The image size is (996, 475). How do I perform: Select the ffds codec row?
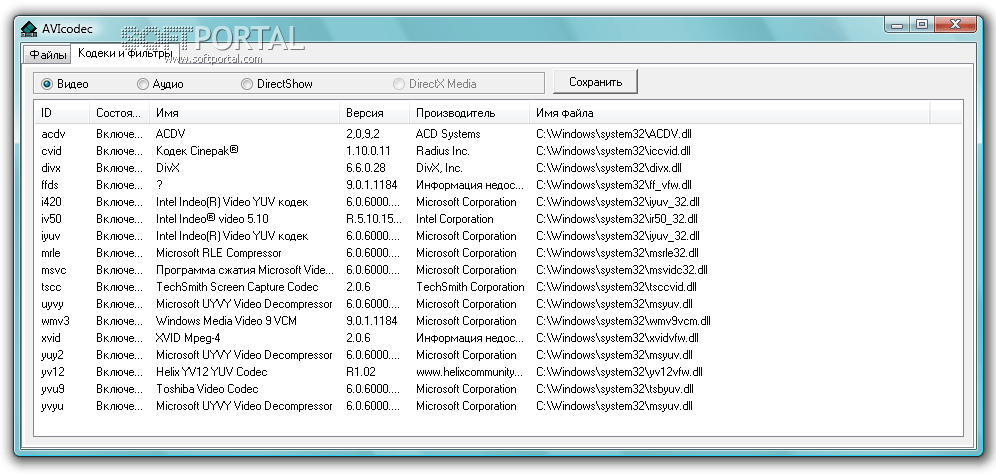point(497,185)
